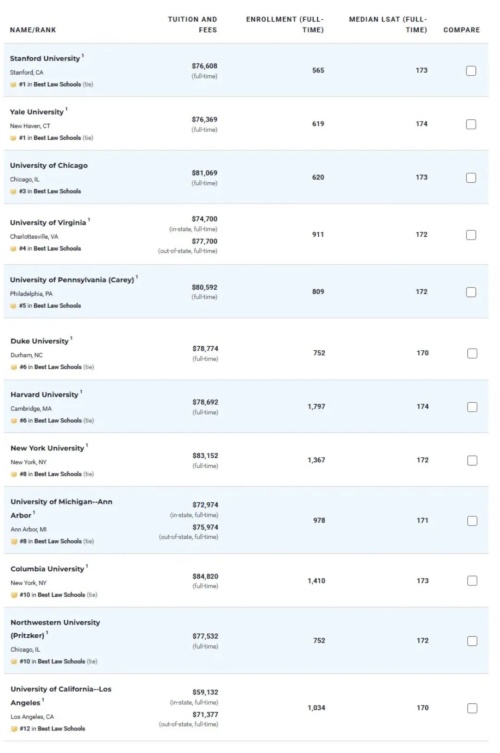Tick the compare checkbox for Harvard University

pos(472,407)
